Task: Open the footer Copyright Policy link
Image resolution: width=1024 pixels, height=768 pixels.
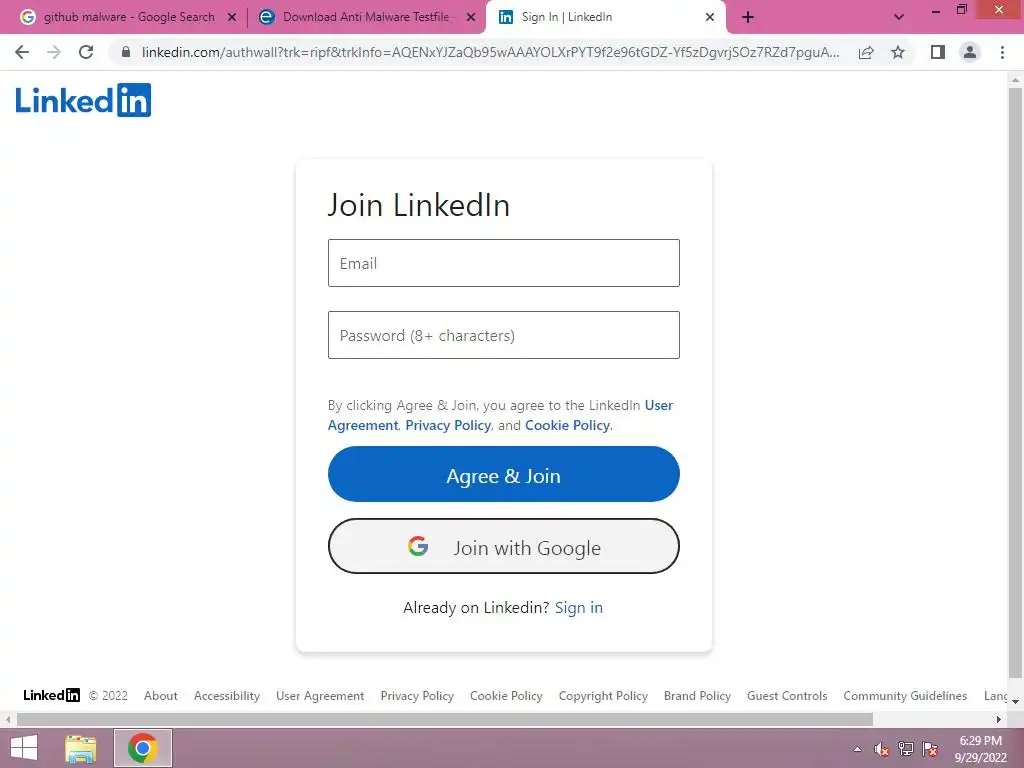Action: pos(603,696)
